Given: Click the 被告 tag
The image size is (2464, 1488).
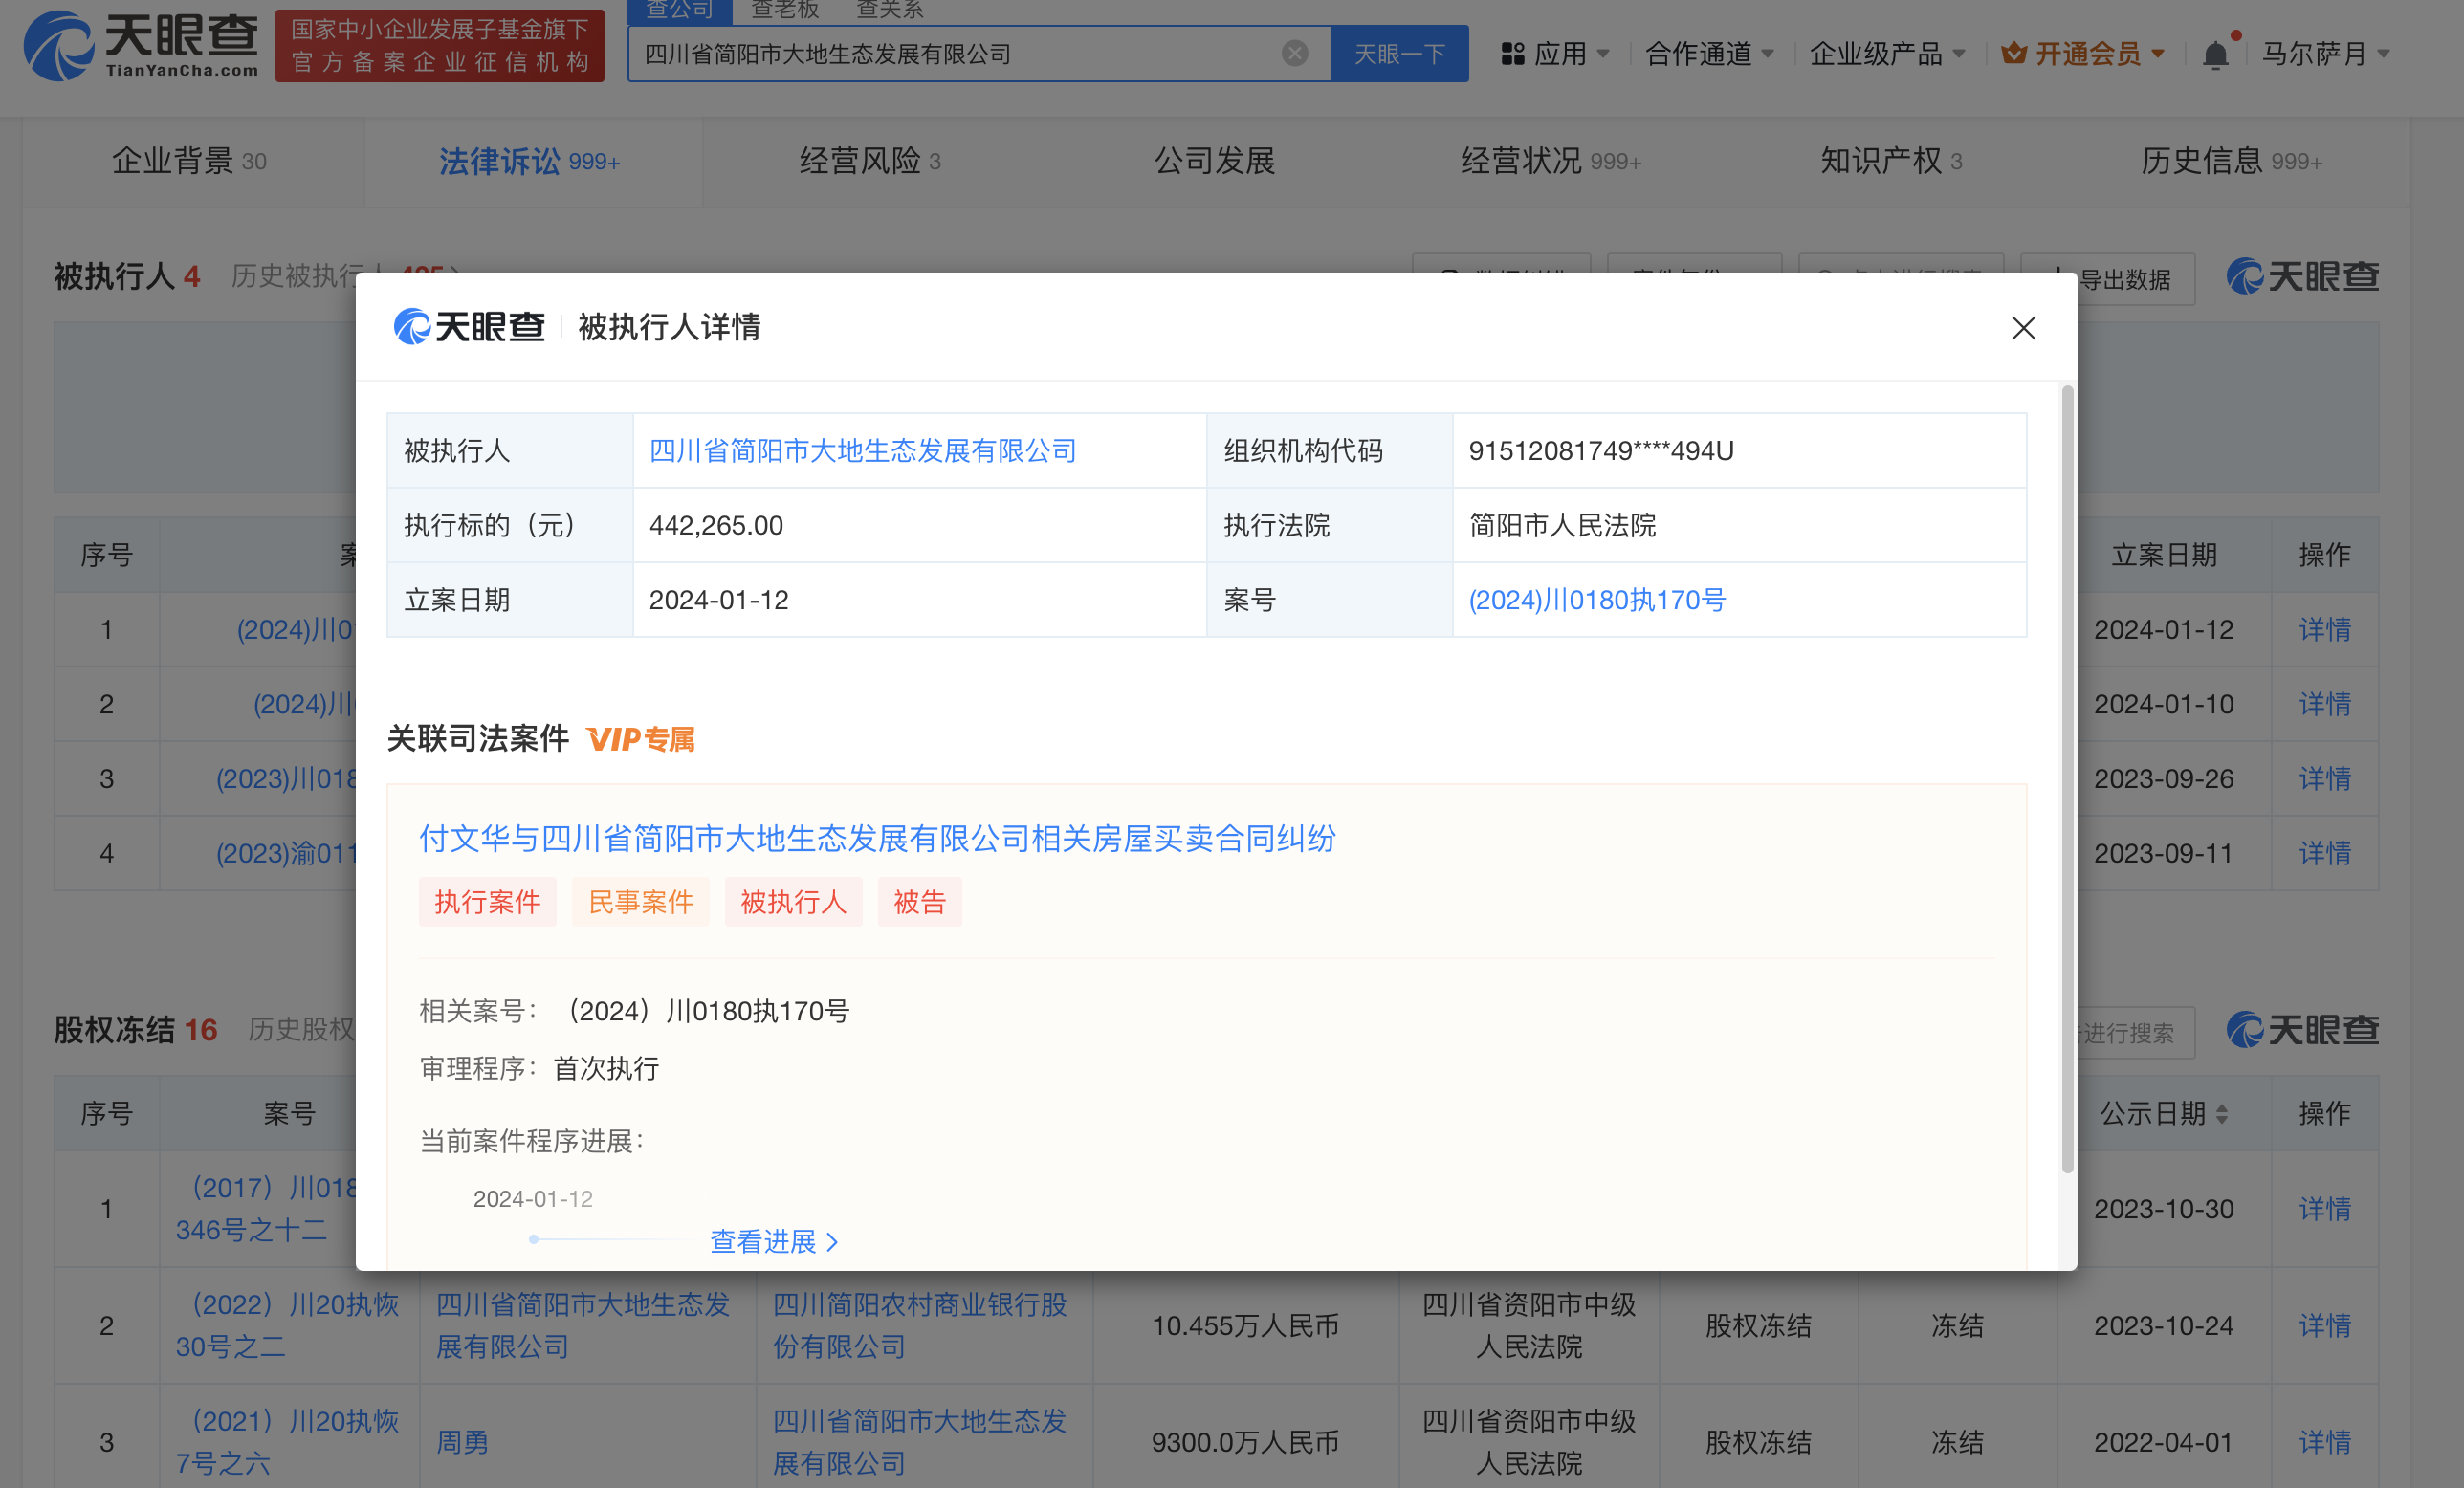Looking at the screenshot, I should 919,902.
